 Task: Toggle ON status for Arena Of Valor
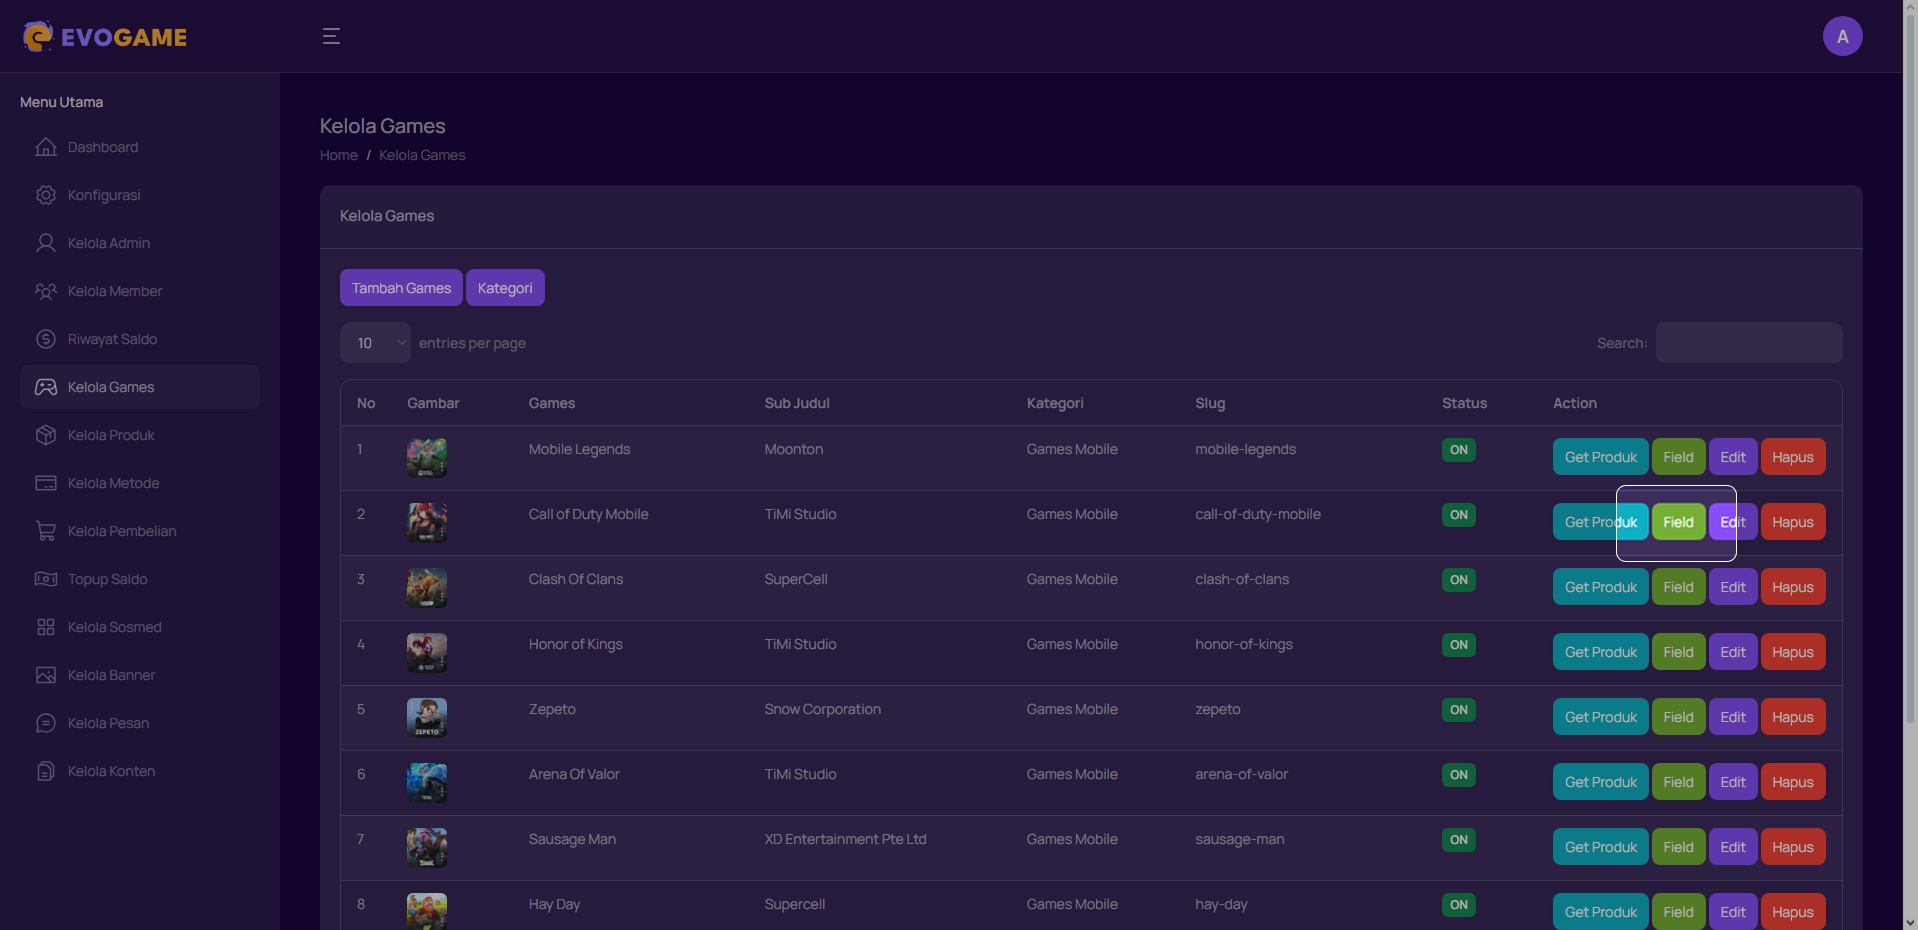click(x=1459, y=775)
